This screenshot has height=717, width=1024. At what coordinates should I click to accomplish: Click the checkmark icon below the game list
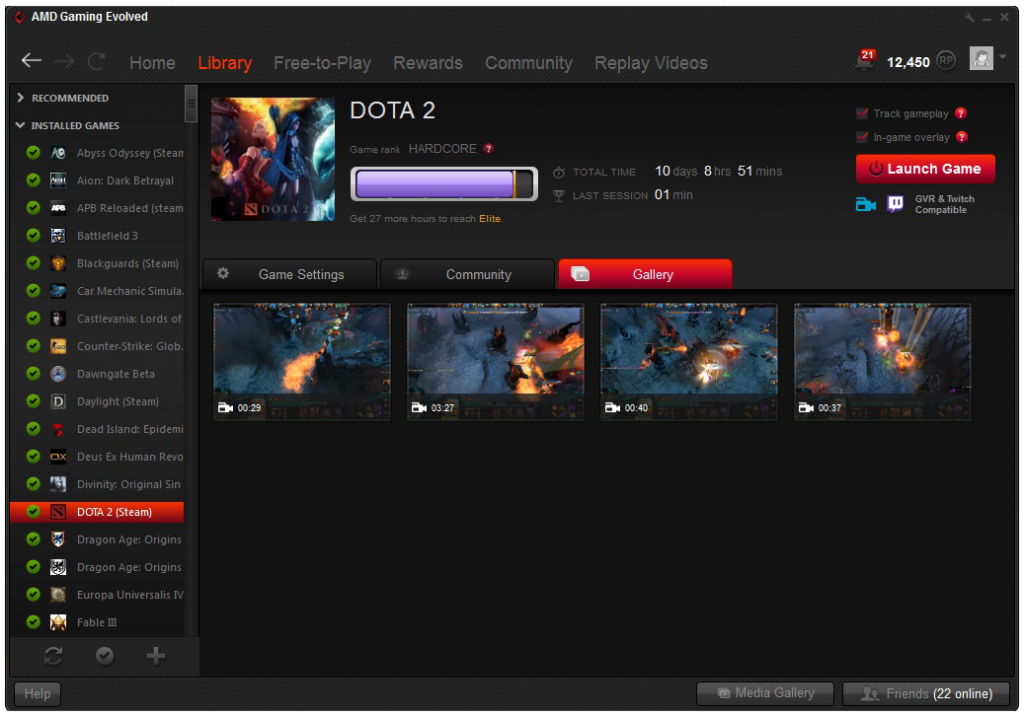tap(104, 656)
